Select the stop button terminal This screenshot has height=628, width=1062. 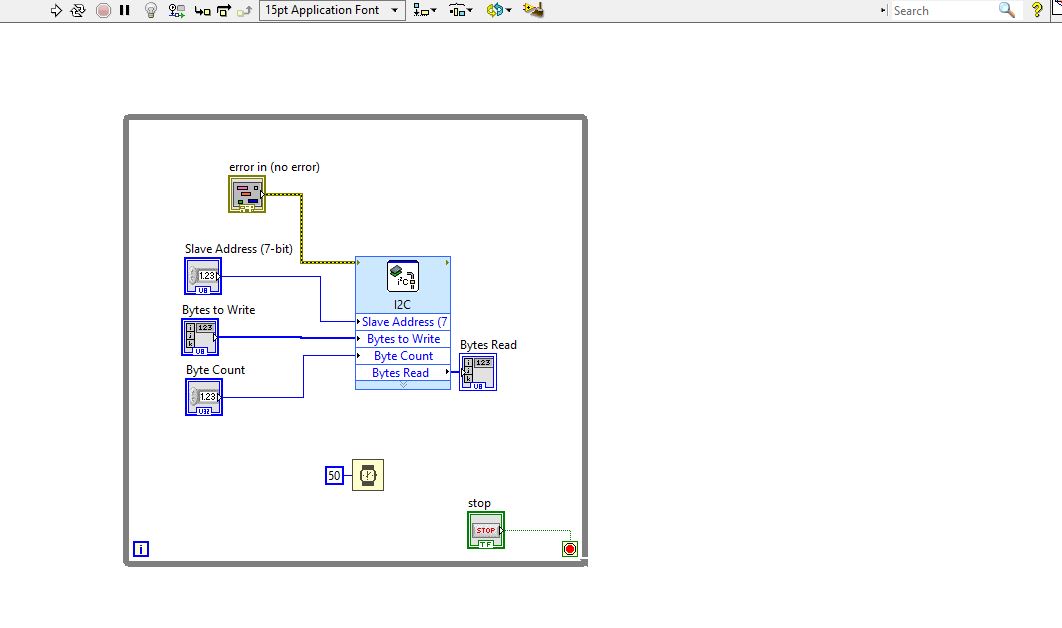pos(486,530)
